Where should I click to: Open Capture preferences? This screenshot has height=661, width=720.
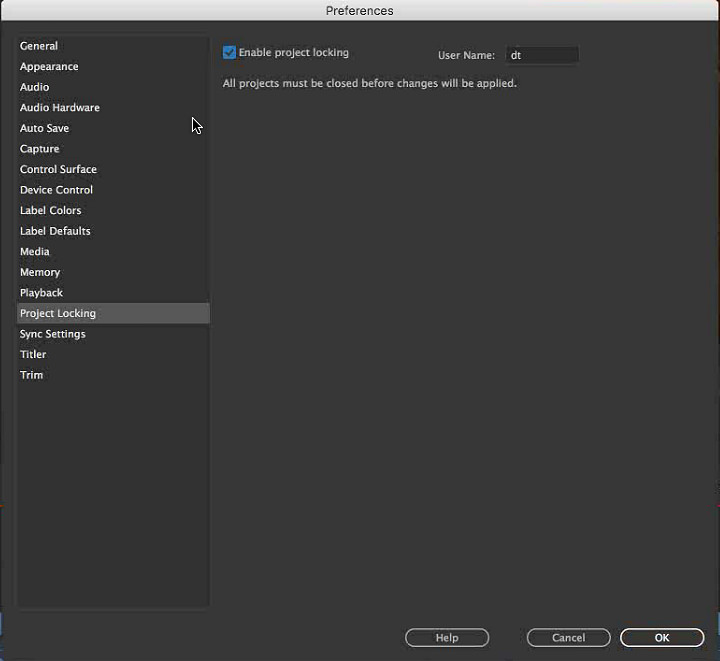pyautogui.click(x=113, y=149)
